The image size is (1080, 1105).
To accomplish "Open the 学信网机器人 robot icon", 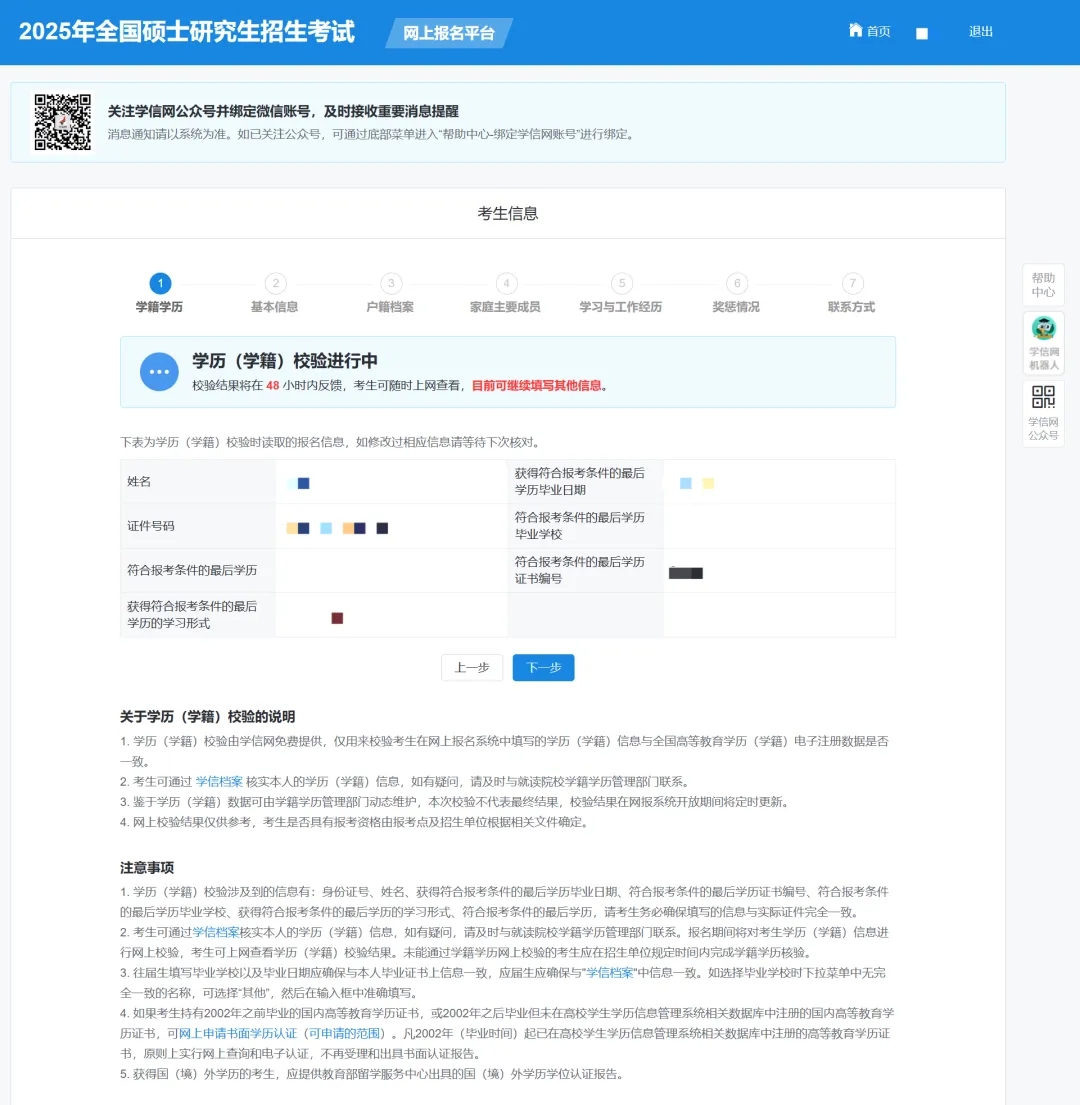I will click(1043, 330).
